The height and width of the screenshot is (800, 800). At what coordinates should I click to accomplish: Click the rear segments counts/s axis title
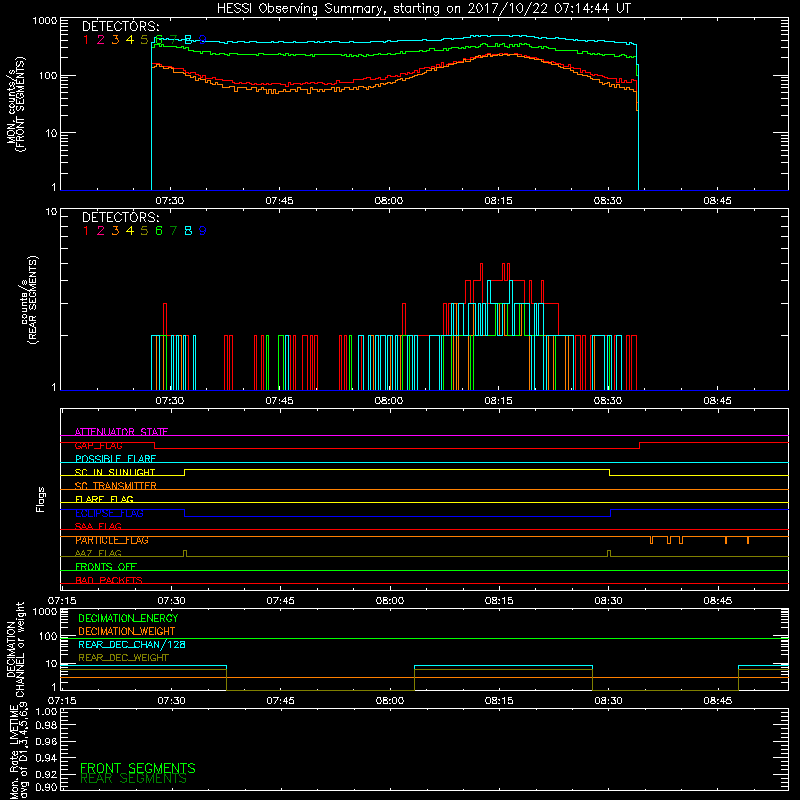tap(29, 300)
